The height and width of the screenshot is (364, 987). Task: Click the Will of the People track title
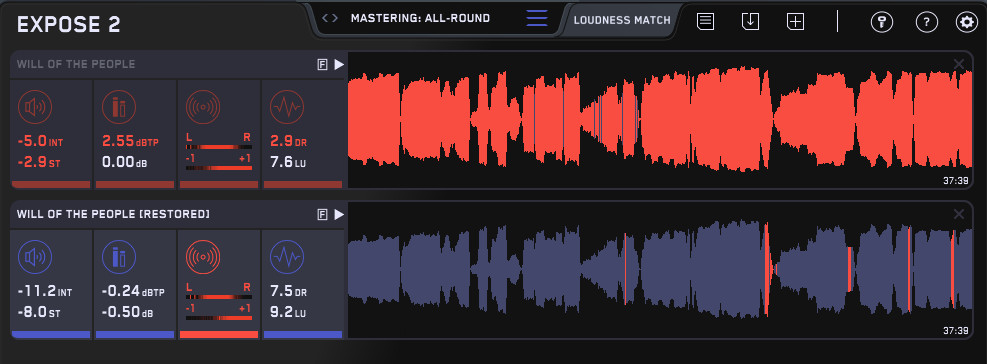[76, 64]
